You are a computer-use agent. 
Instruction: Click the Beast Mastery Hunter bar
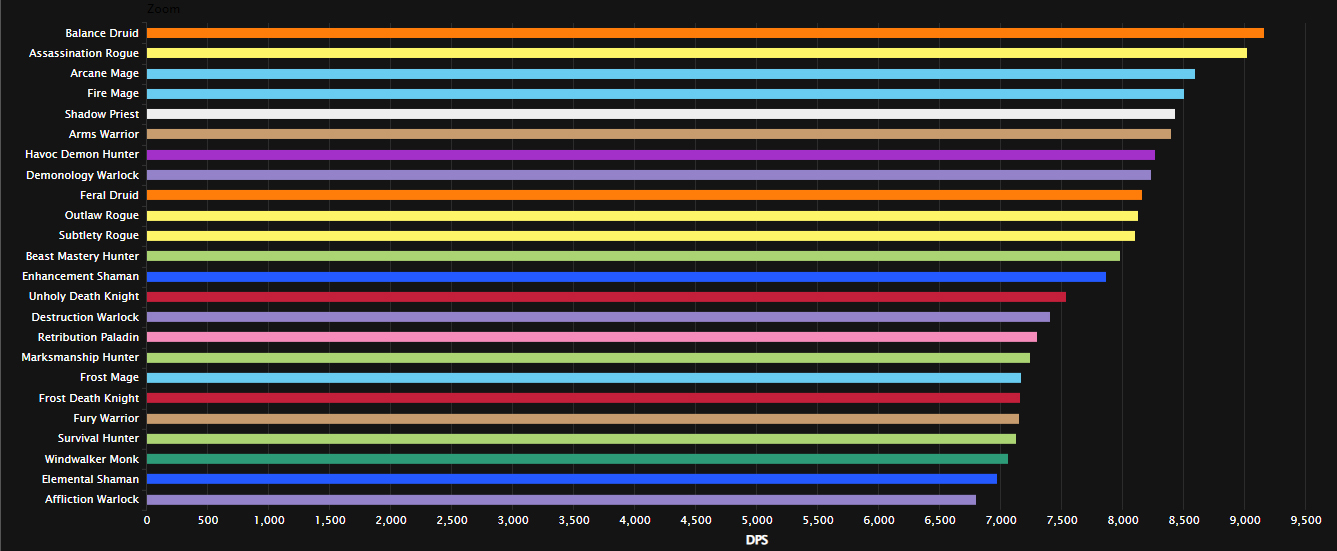pos(633,256)
